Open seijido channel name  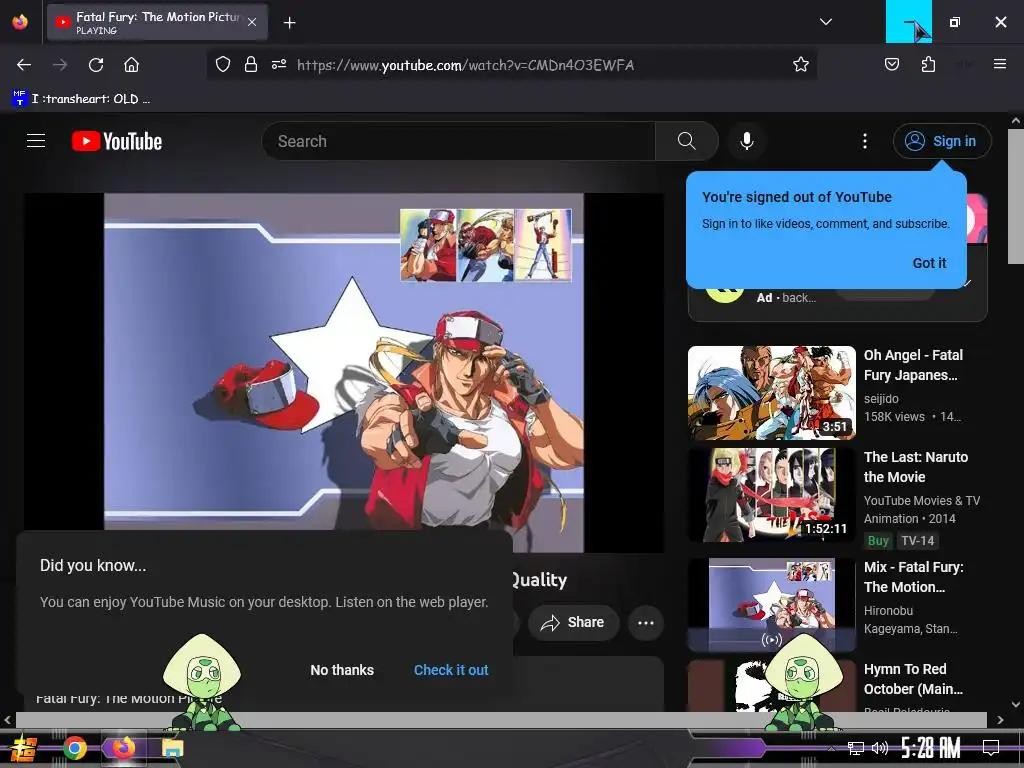881,398
